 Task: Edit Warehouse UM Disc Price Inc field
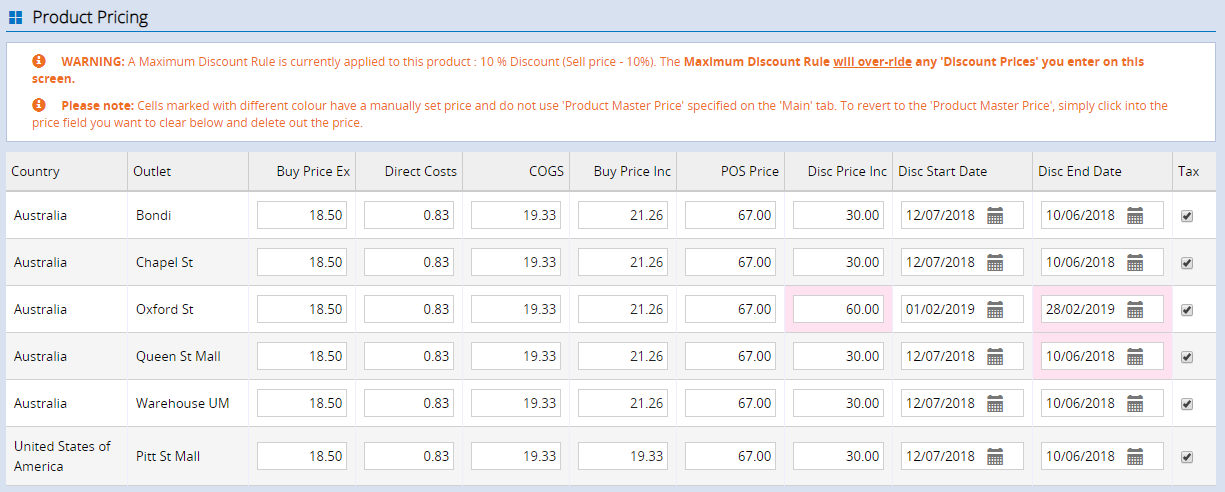(838, 403)
